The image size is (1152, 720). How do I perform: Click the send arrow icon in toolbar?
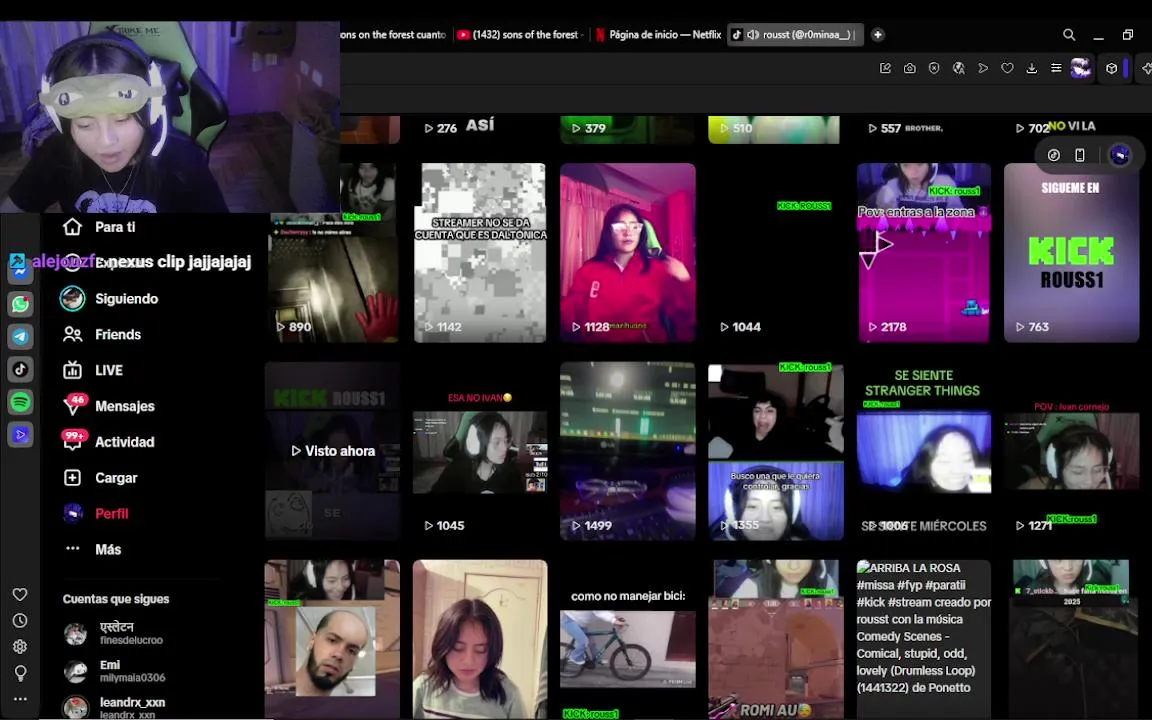[983, 68]
